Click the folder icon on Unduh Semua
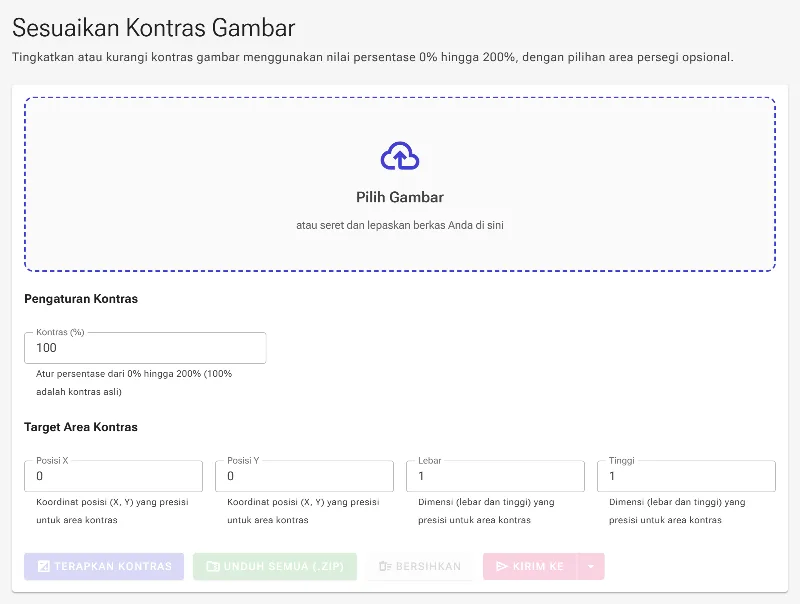 coord(213,566)
